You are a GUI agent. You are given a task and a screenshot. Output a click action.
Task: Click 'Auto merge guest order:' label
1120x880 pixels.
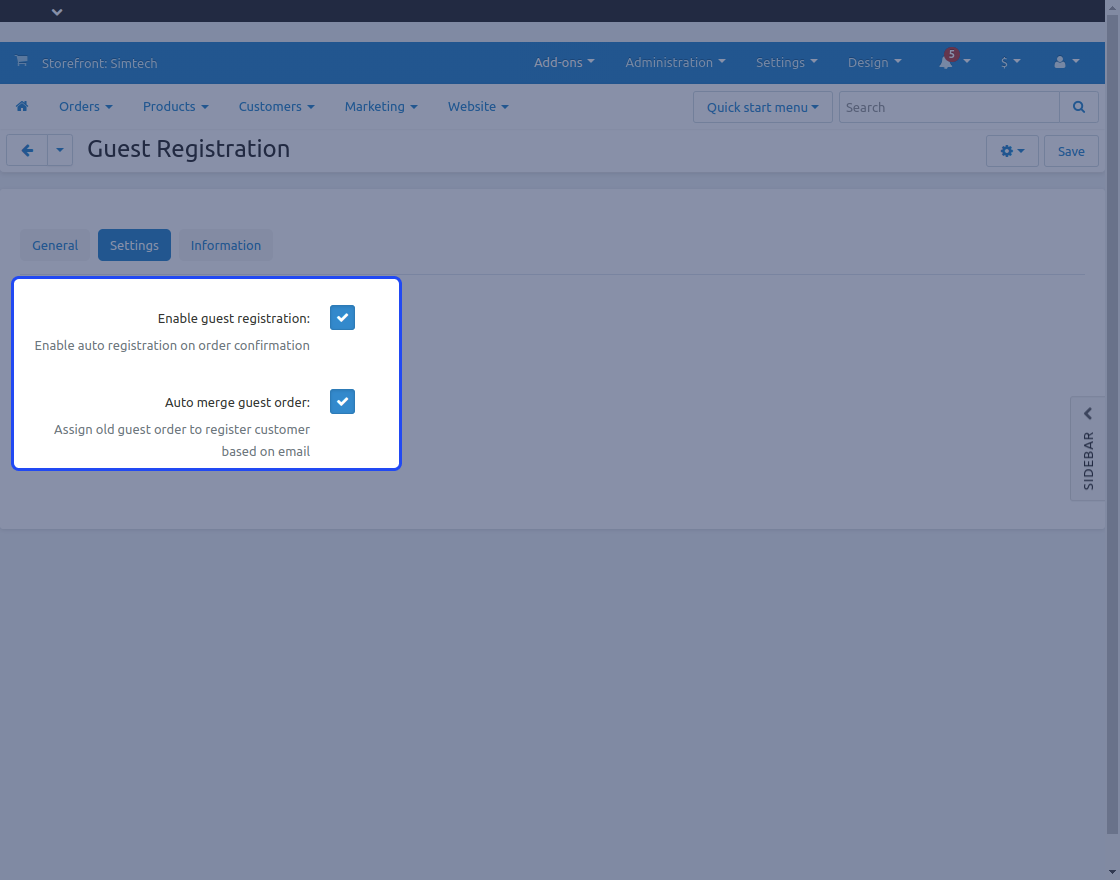click(237, 403)
